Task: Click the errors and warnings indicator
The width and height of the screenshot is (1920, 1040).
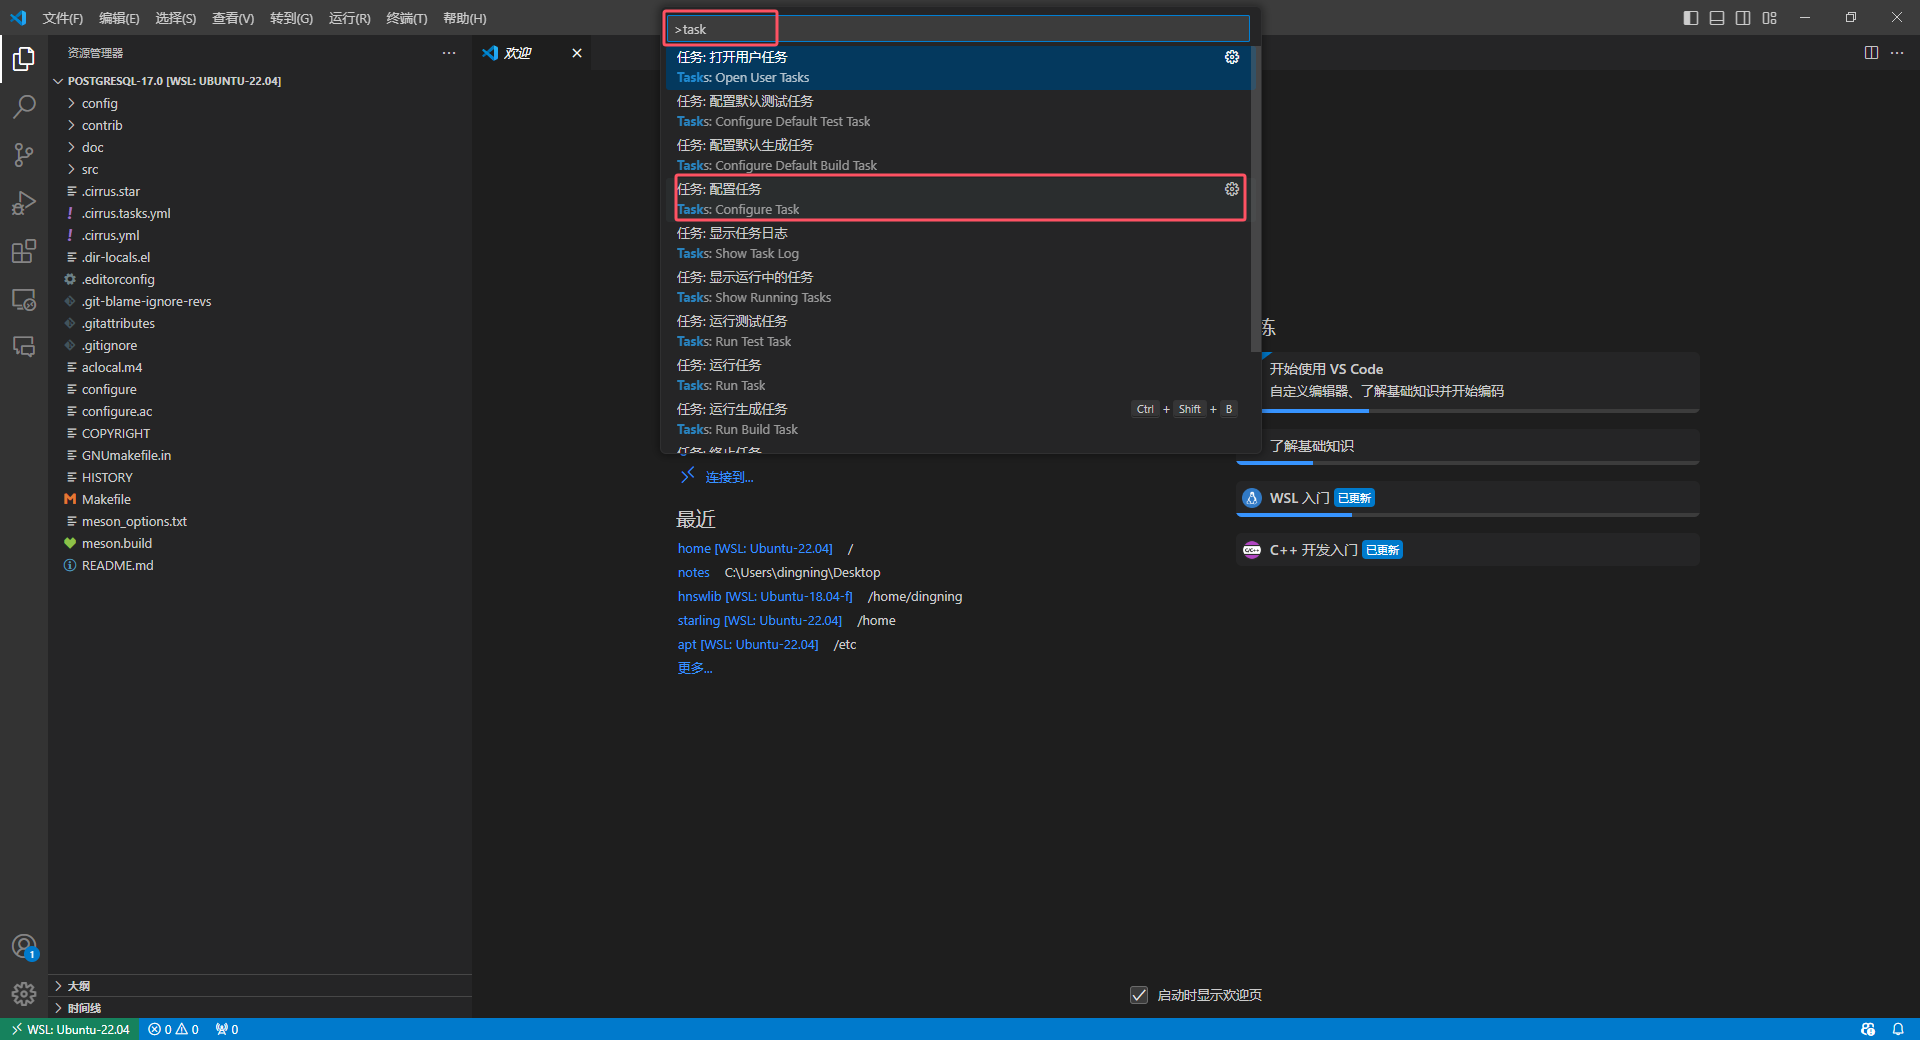Action: [x=172, y=1029]
